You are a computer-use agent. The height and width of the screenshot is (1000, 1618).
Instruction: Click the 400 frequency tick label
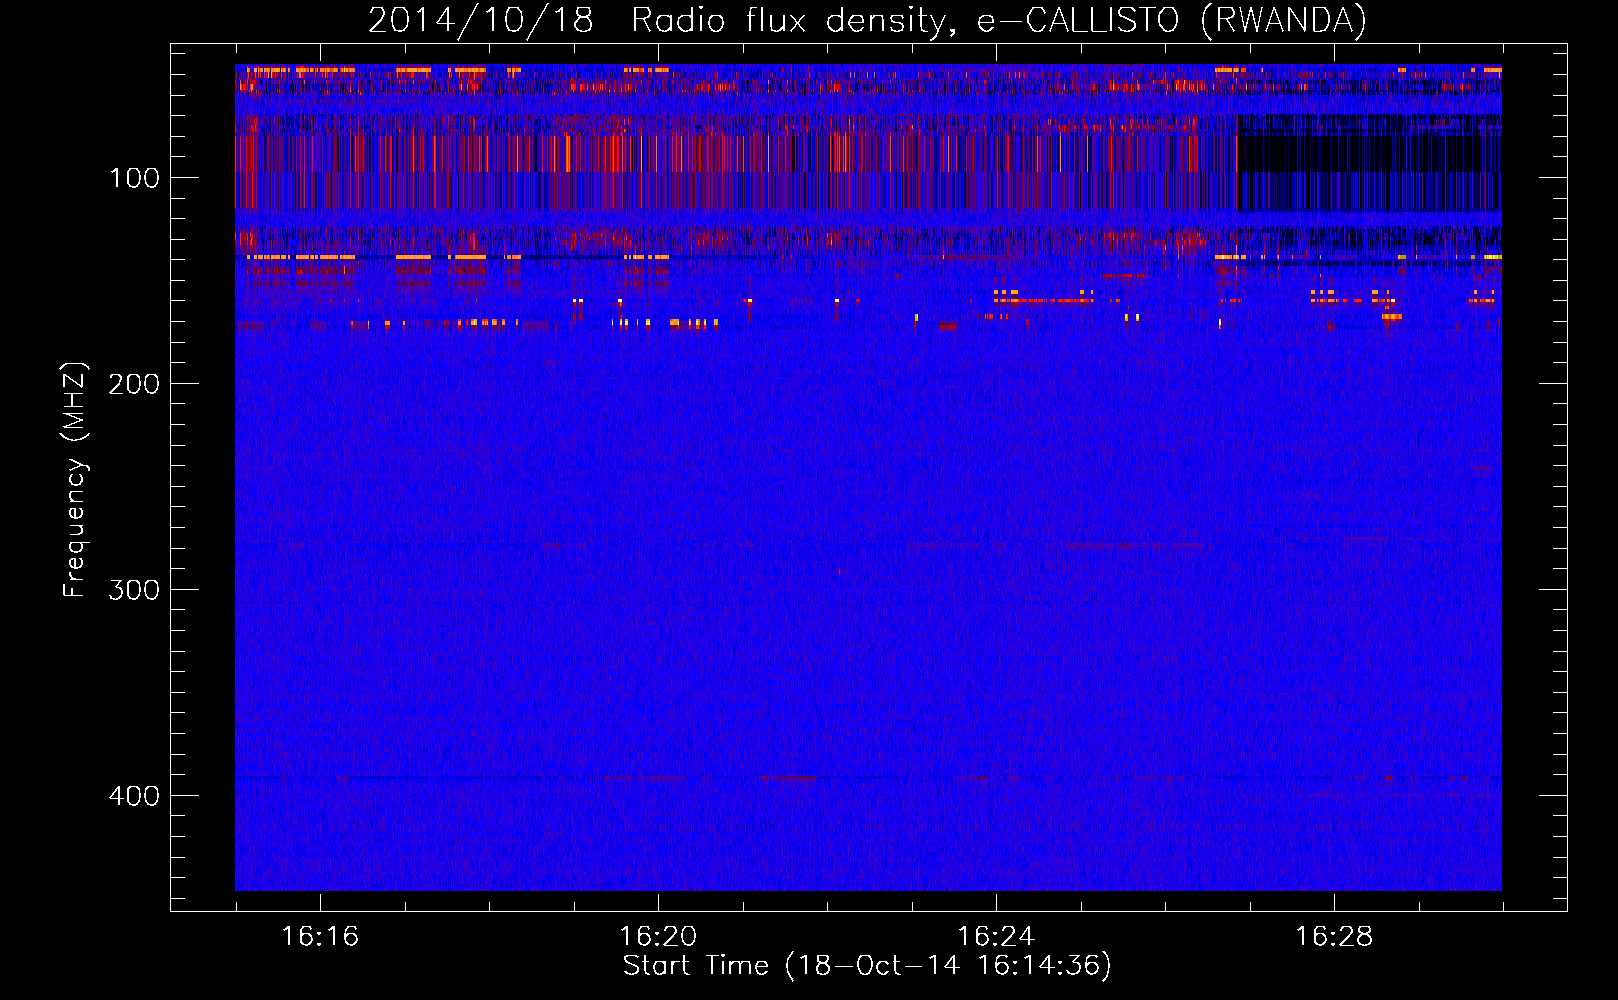(134, 796)
